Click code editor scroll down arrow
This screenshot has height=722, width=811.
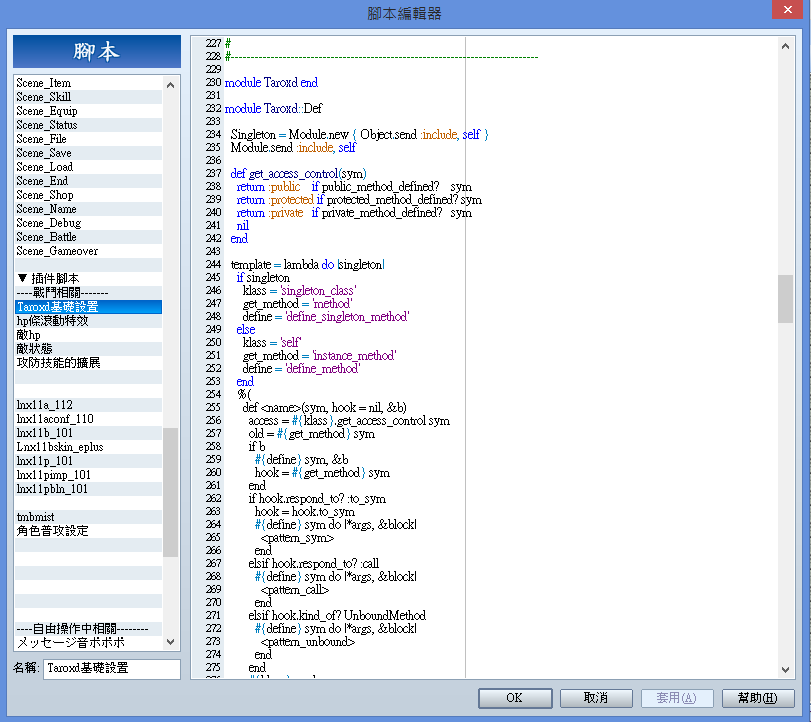pyautogui.click(x=785, y=670)
